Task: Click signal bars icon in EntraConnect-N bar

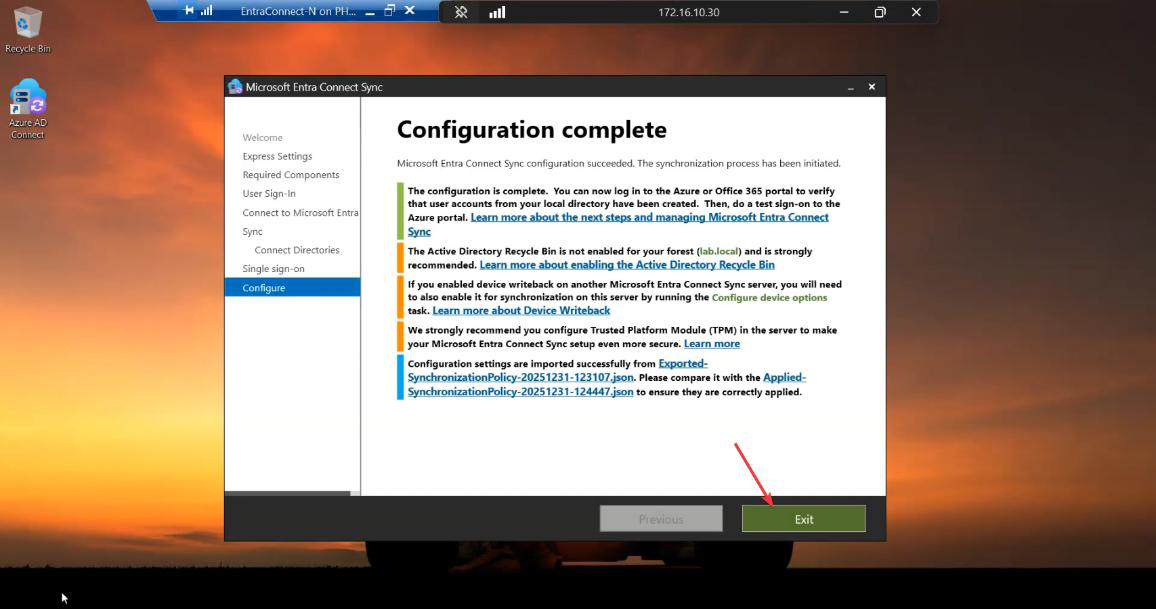Action: click(x=207, y=10)
